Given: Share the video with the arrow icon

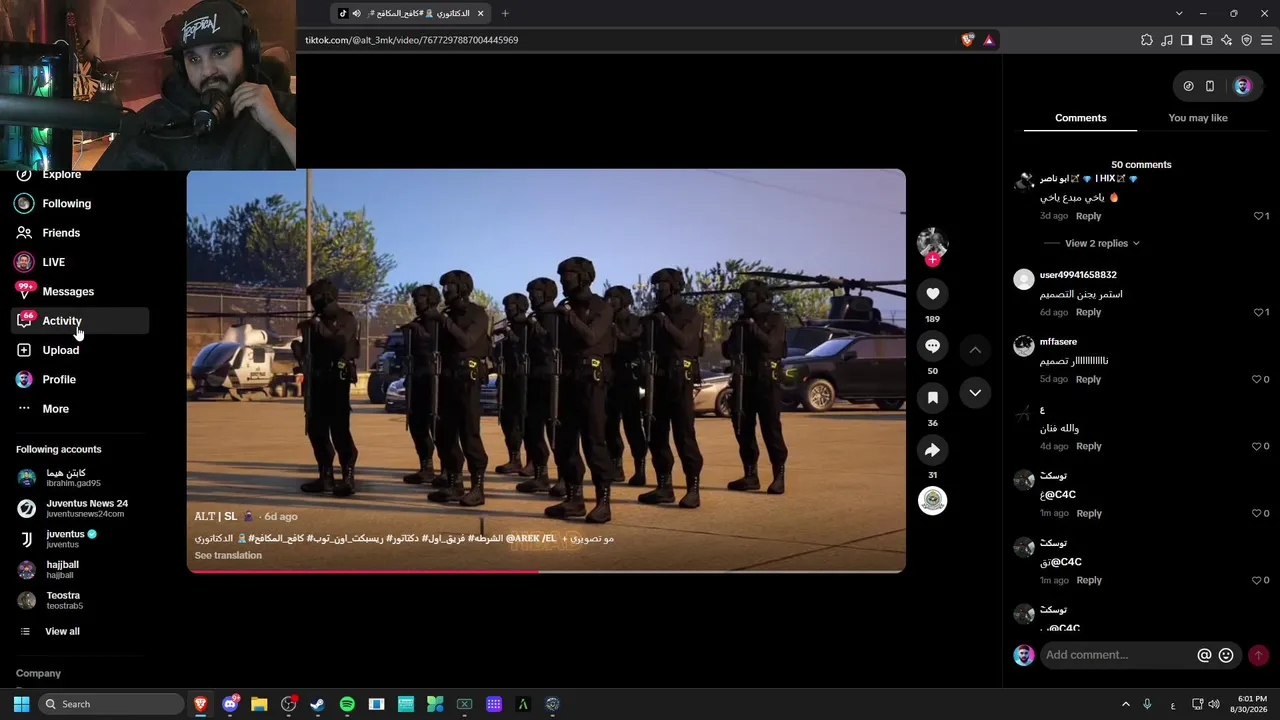Looking at the screenshot, I should pos(932,450).
